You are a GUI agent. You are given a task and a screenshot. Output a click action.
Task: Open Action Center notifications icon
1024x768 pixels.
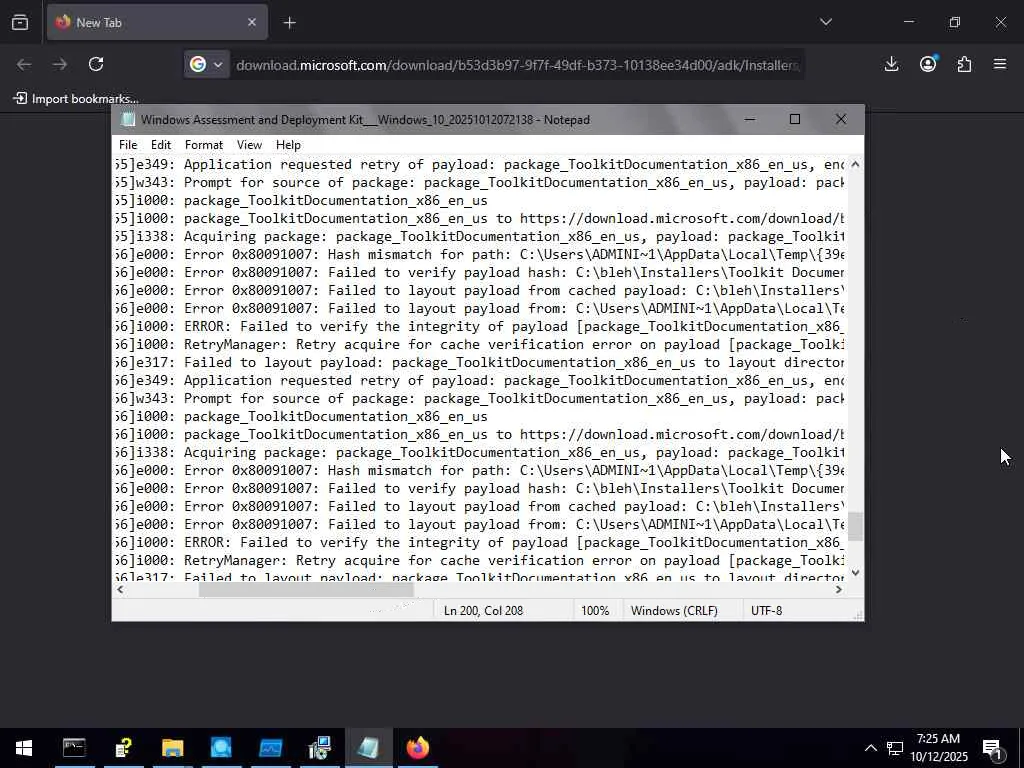[x=993, y=748]
